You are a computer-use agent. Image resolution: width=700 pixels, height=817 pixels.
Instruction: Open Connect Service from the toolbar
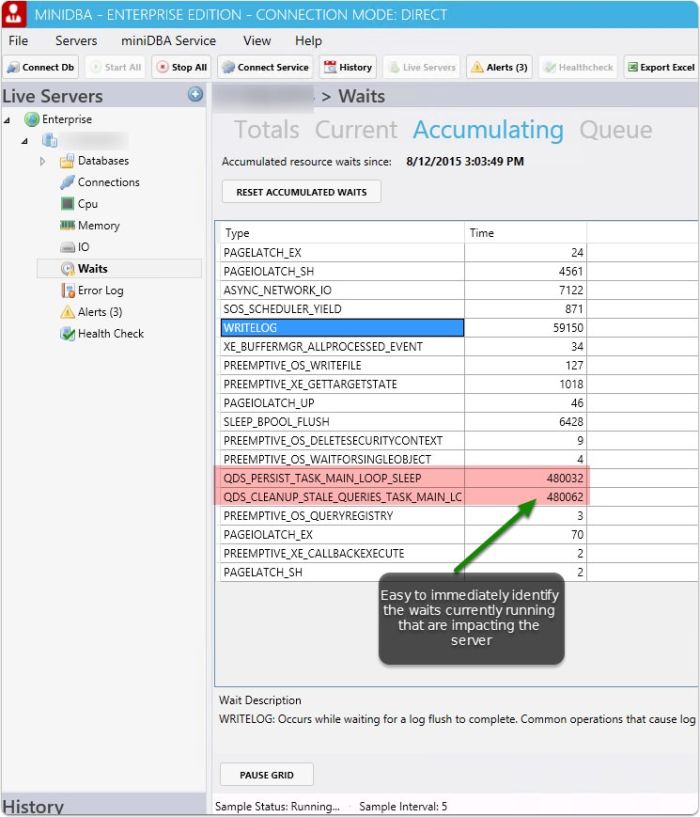point(264,67)
